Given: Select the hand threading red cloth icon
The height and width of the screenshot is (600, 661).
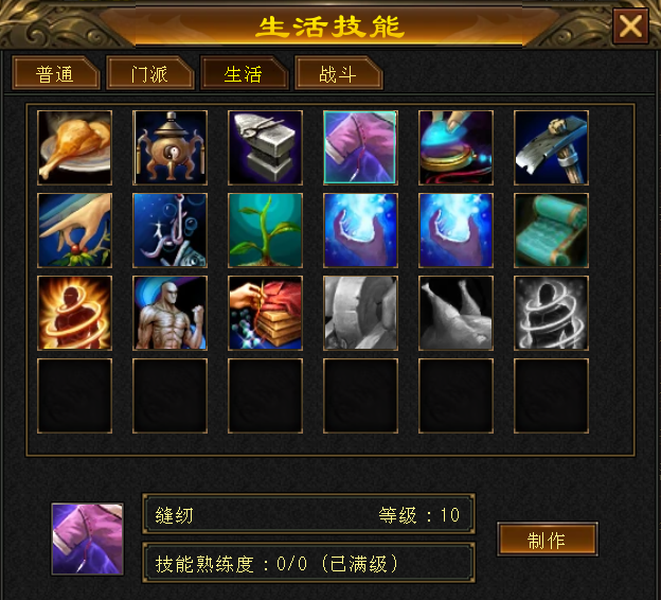Looking at the screenshot, I should (x=265, y=313).
